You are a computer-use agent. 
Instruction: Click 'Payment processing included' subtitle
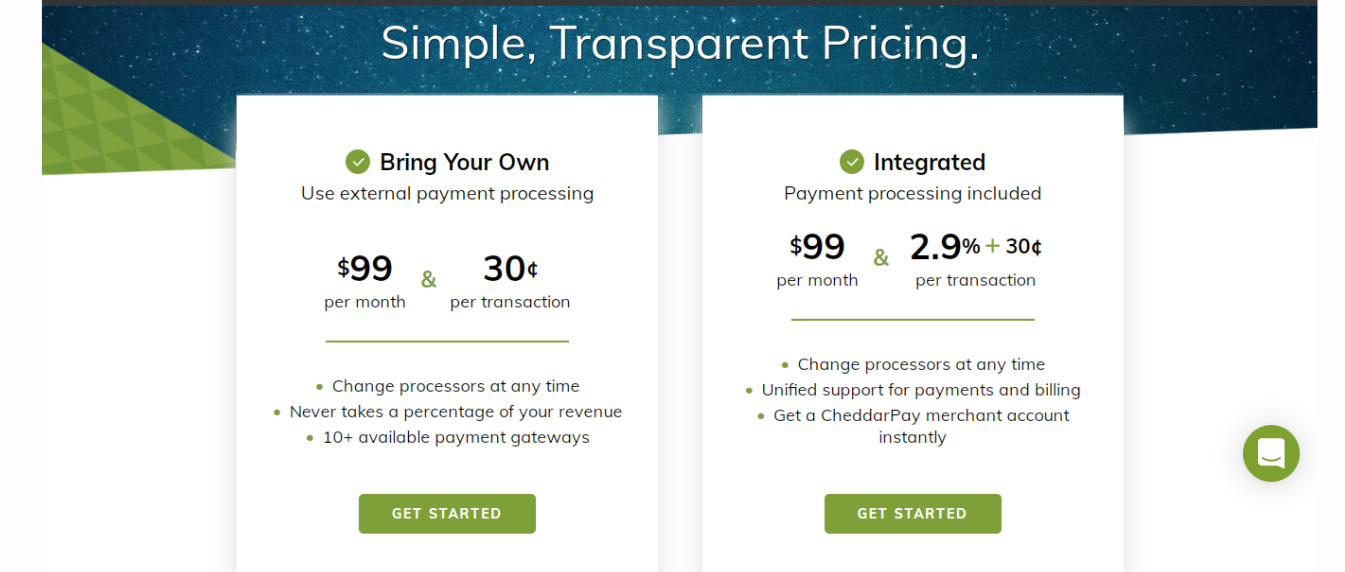(x=913, y=193)
